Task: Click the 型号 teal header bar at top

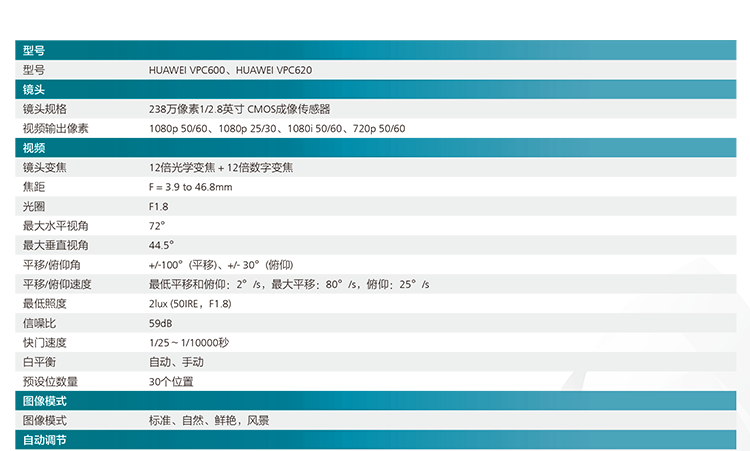Action: tap(380, 50)
